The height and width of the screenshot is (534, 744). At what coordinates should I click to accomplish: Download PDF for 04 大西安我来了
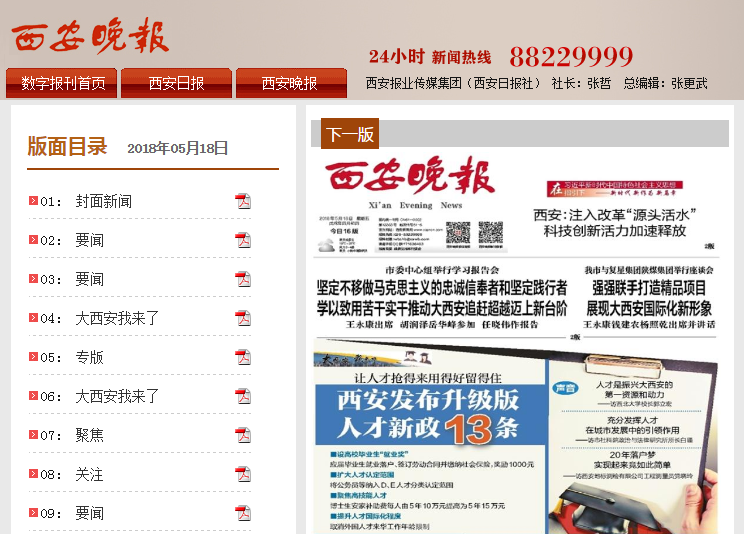tap(243, 318)
